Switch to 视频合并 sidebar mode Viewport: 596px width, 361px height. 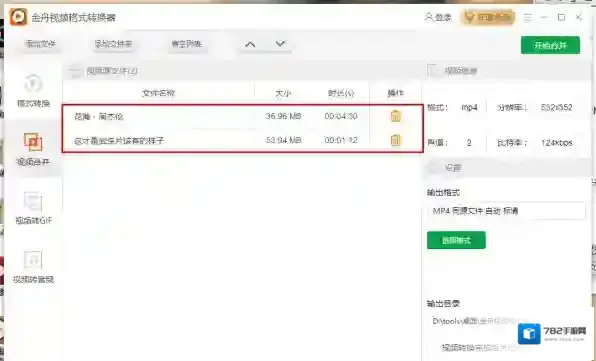(x=33, y=149)
